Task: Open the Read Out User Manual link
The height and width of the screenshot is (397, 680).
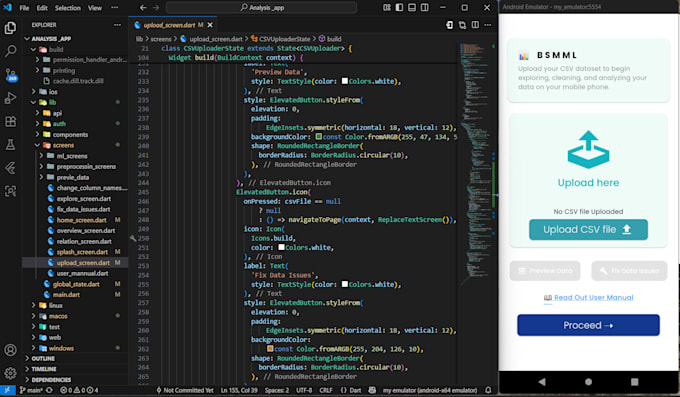Action: click(588, 298)
